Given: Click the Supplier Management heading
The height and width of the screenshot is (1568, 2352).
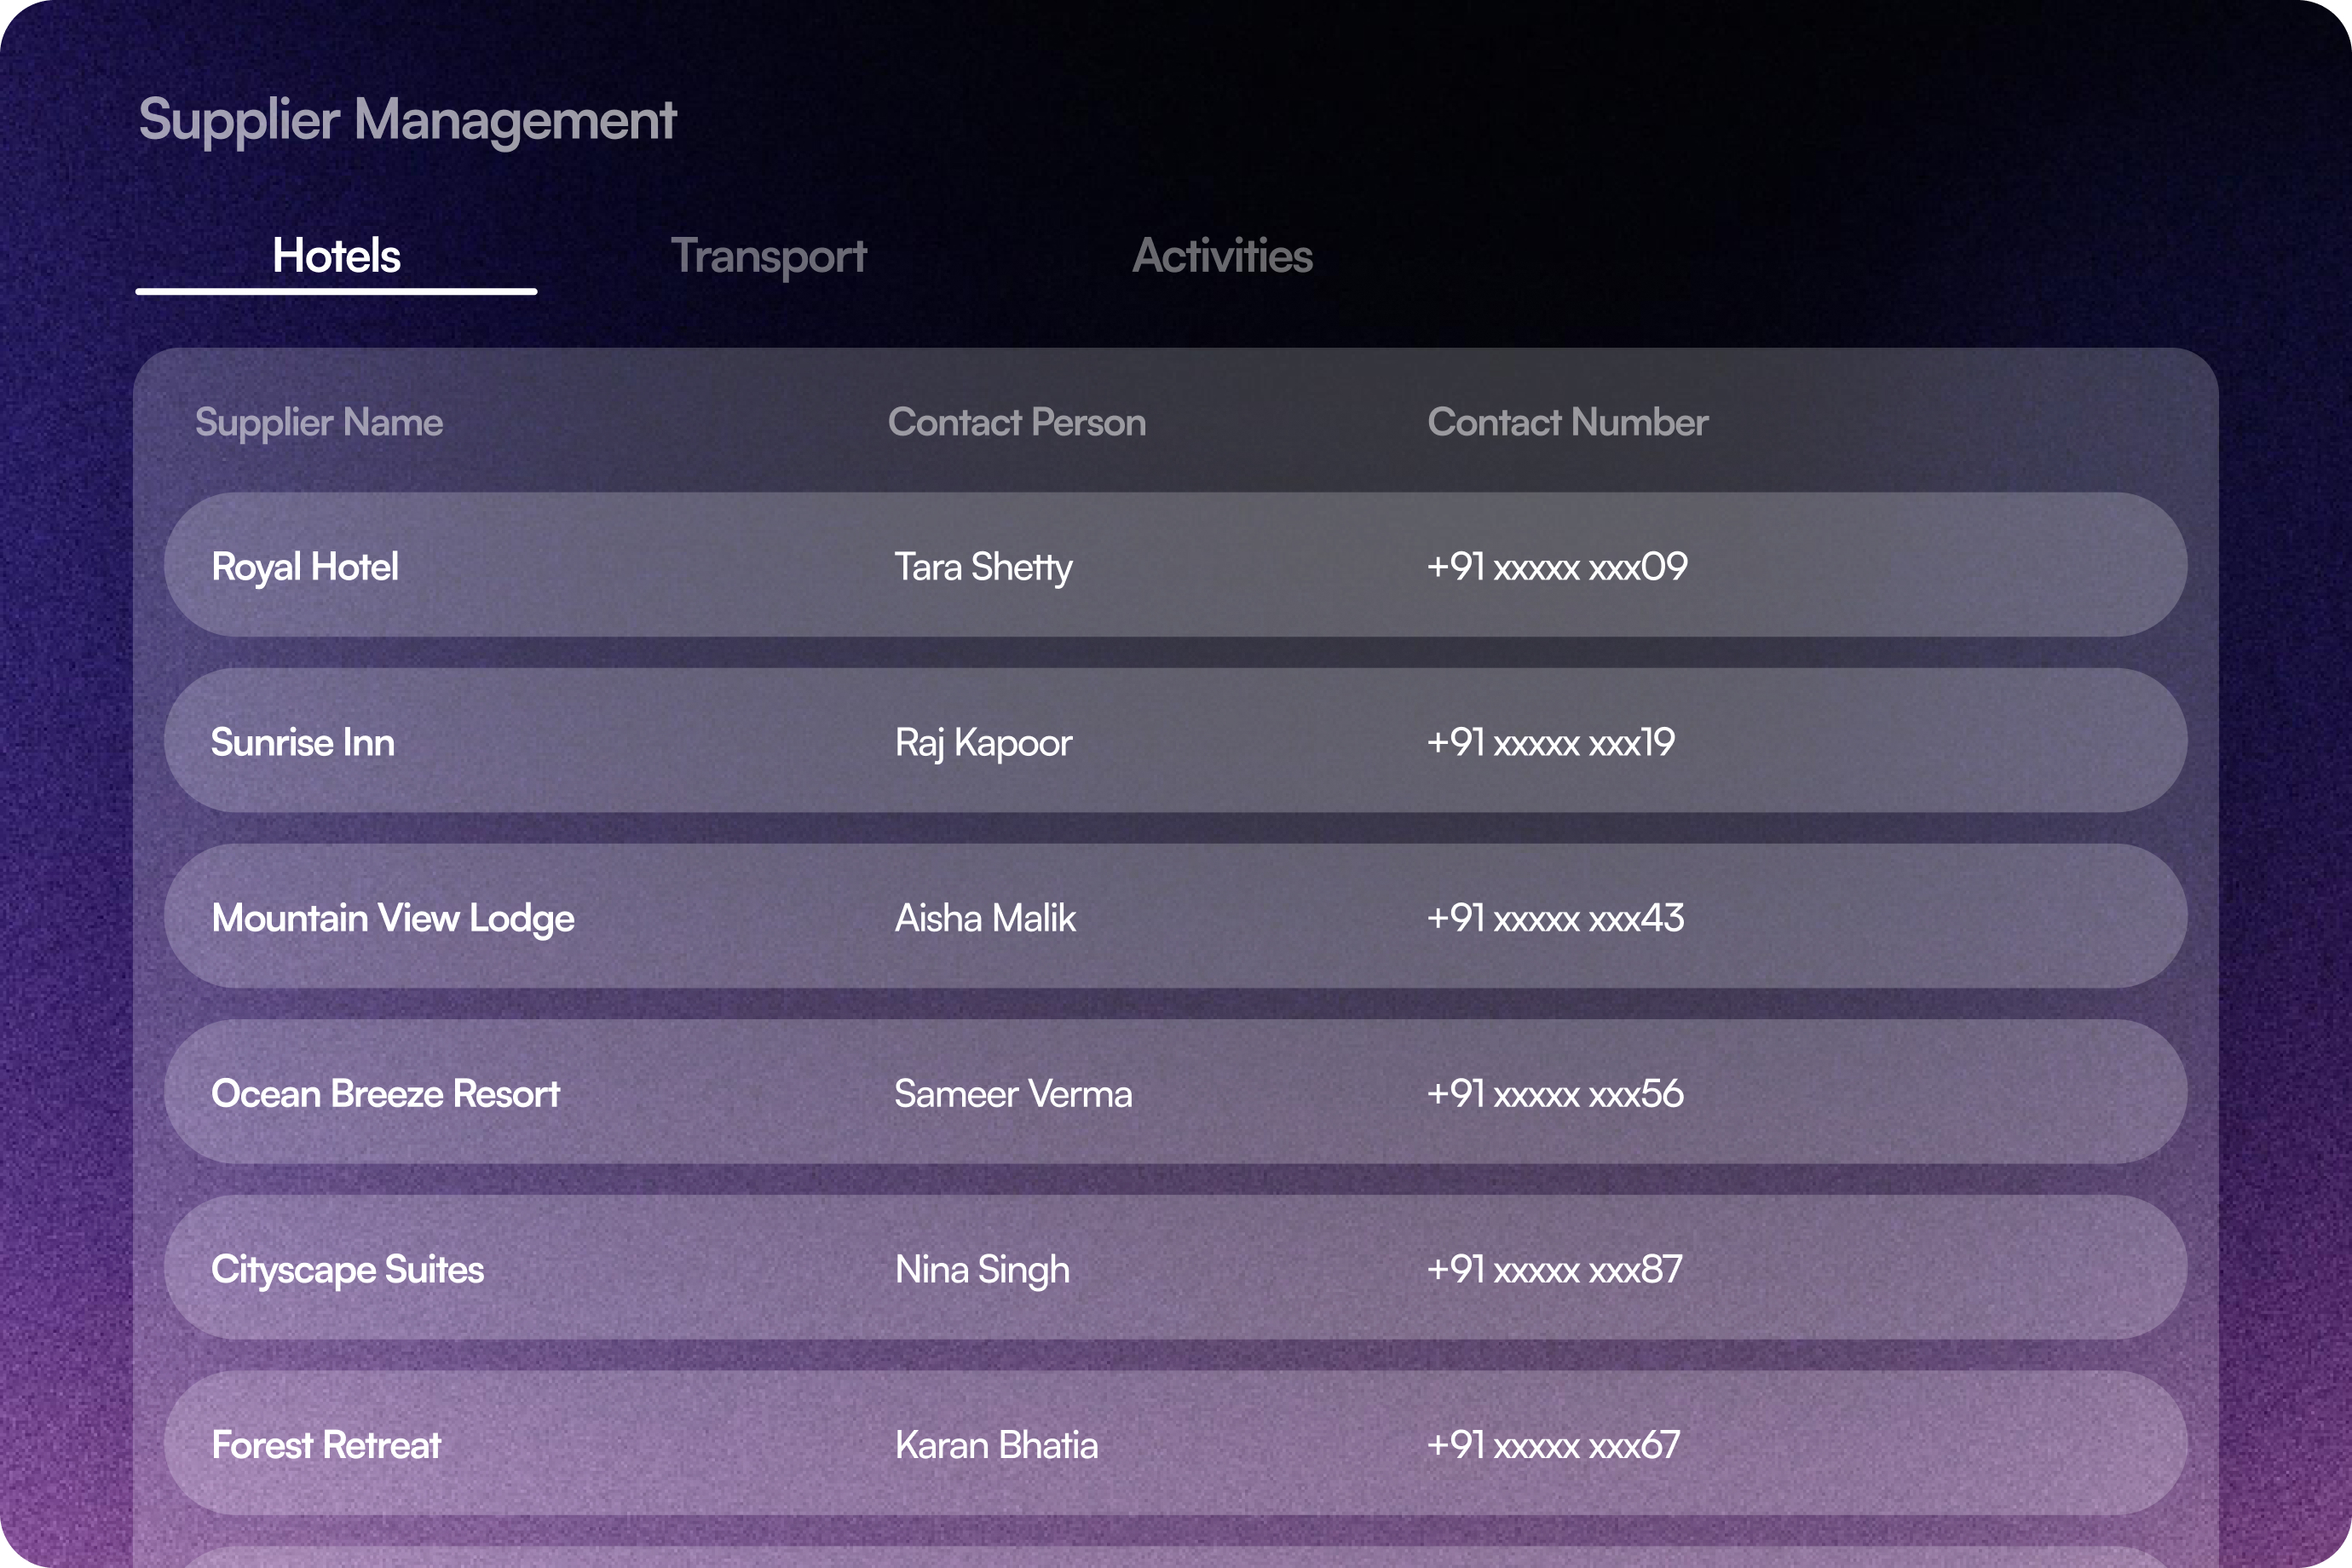Looking at the screenshot, I should click(408, 120).
